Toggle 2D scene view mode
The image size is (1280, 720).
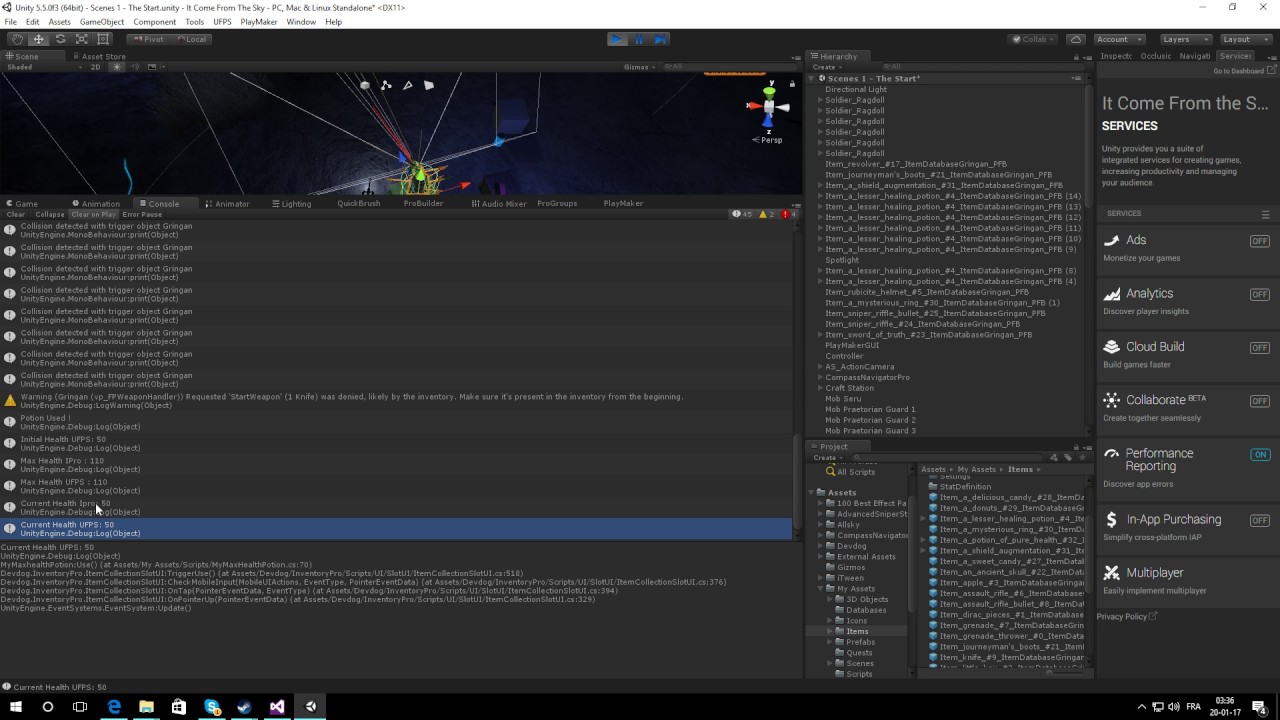[x=96, y=67]
